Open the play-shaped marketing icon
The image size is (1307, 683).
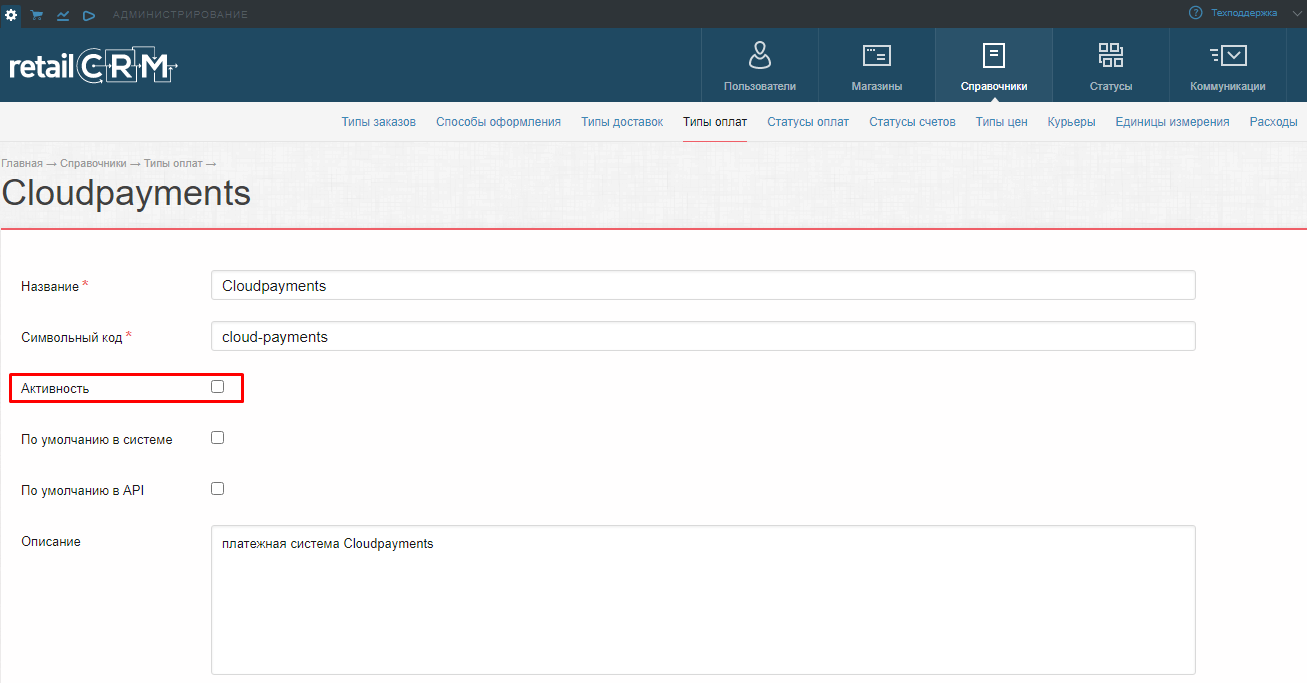point(89,14)
